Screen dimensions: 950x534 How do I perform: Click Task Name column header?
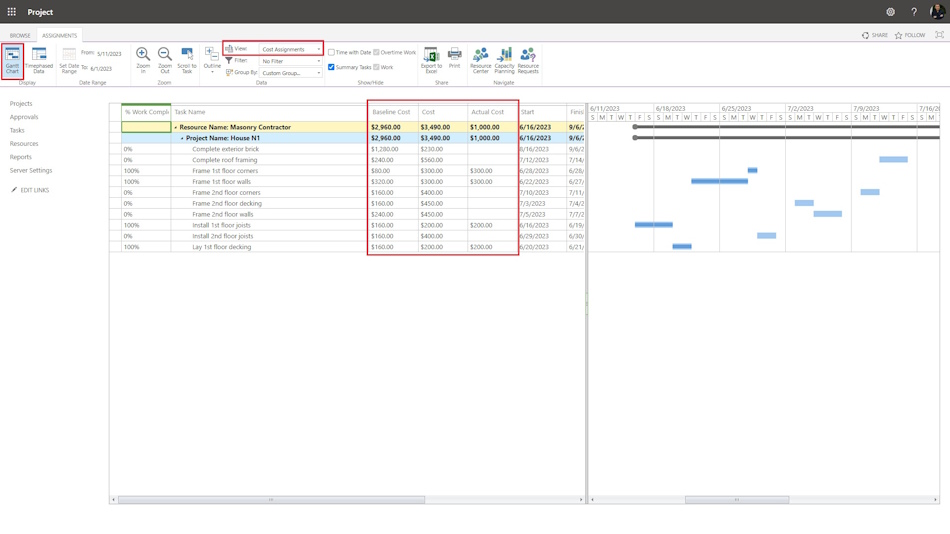(269, 112)
